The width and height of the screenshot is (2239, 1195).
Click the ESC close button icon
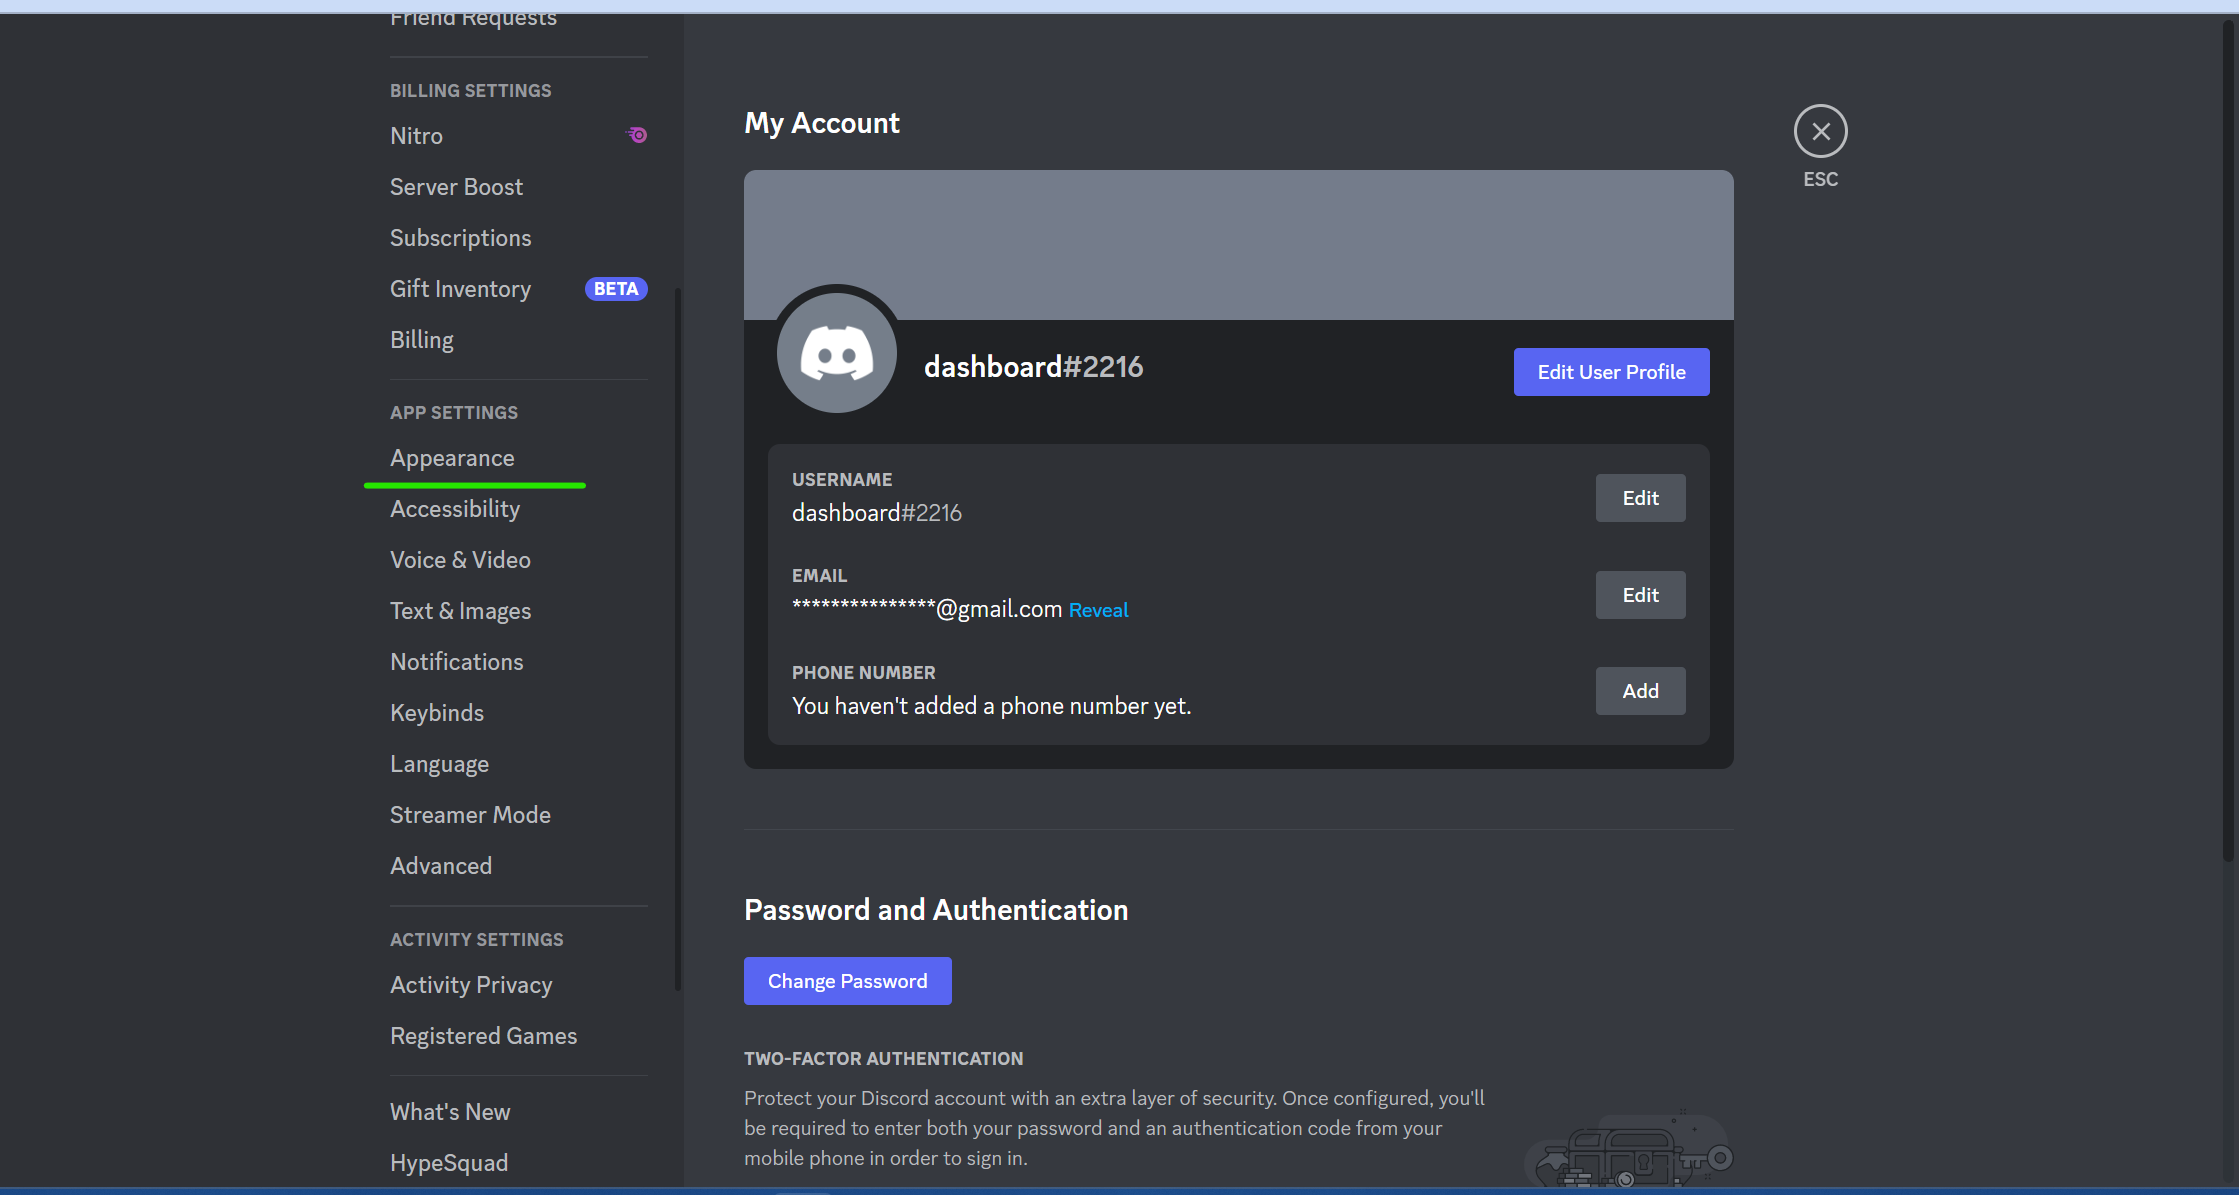pos(1820,130)
